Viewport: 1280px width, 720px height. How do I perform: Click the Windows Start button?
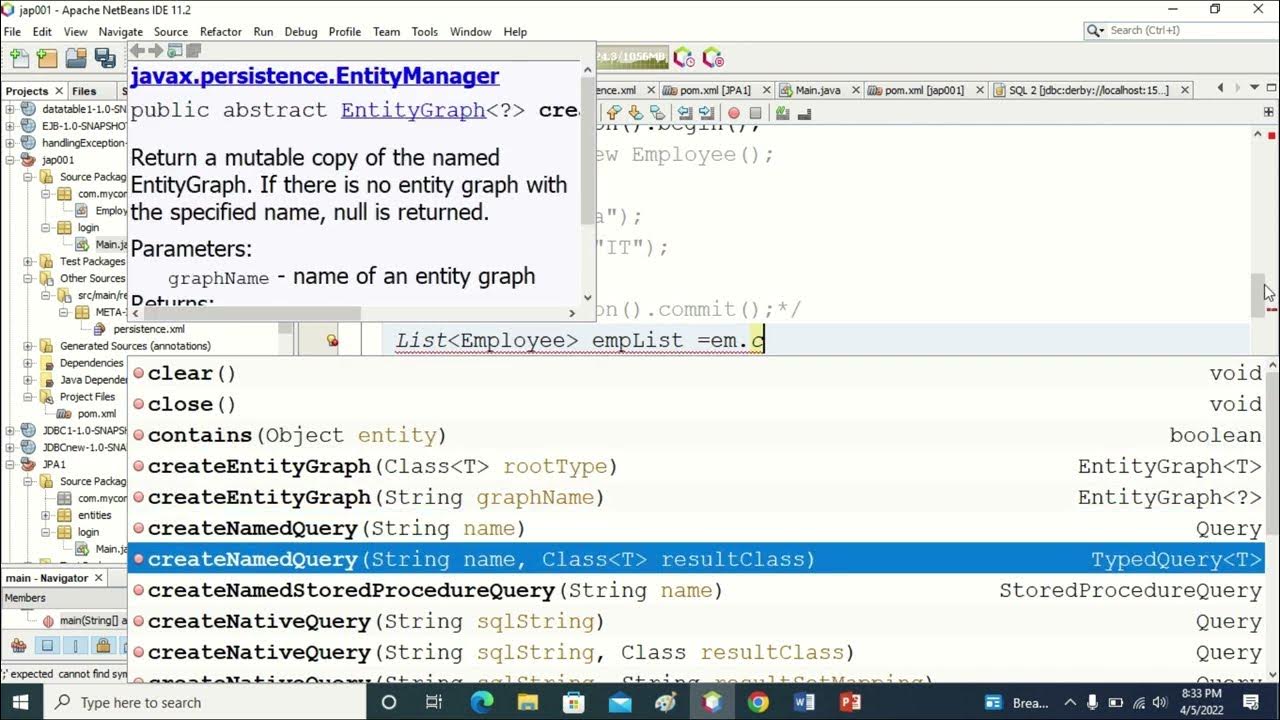(20, 702)
